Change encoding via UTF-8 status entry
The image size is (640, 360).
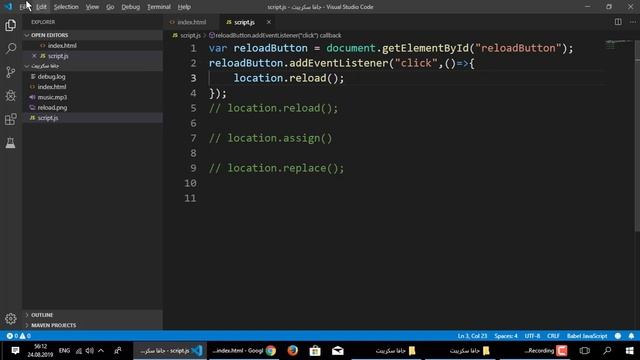coord(532,336)
